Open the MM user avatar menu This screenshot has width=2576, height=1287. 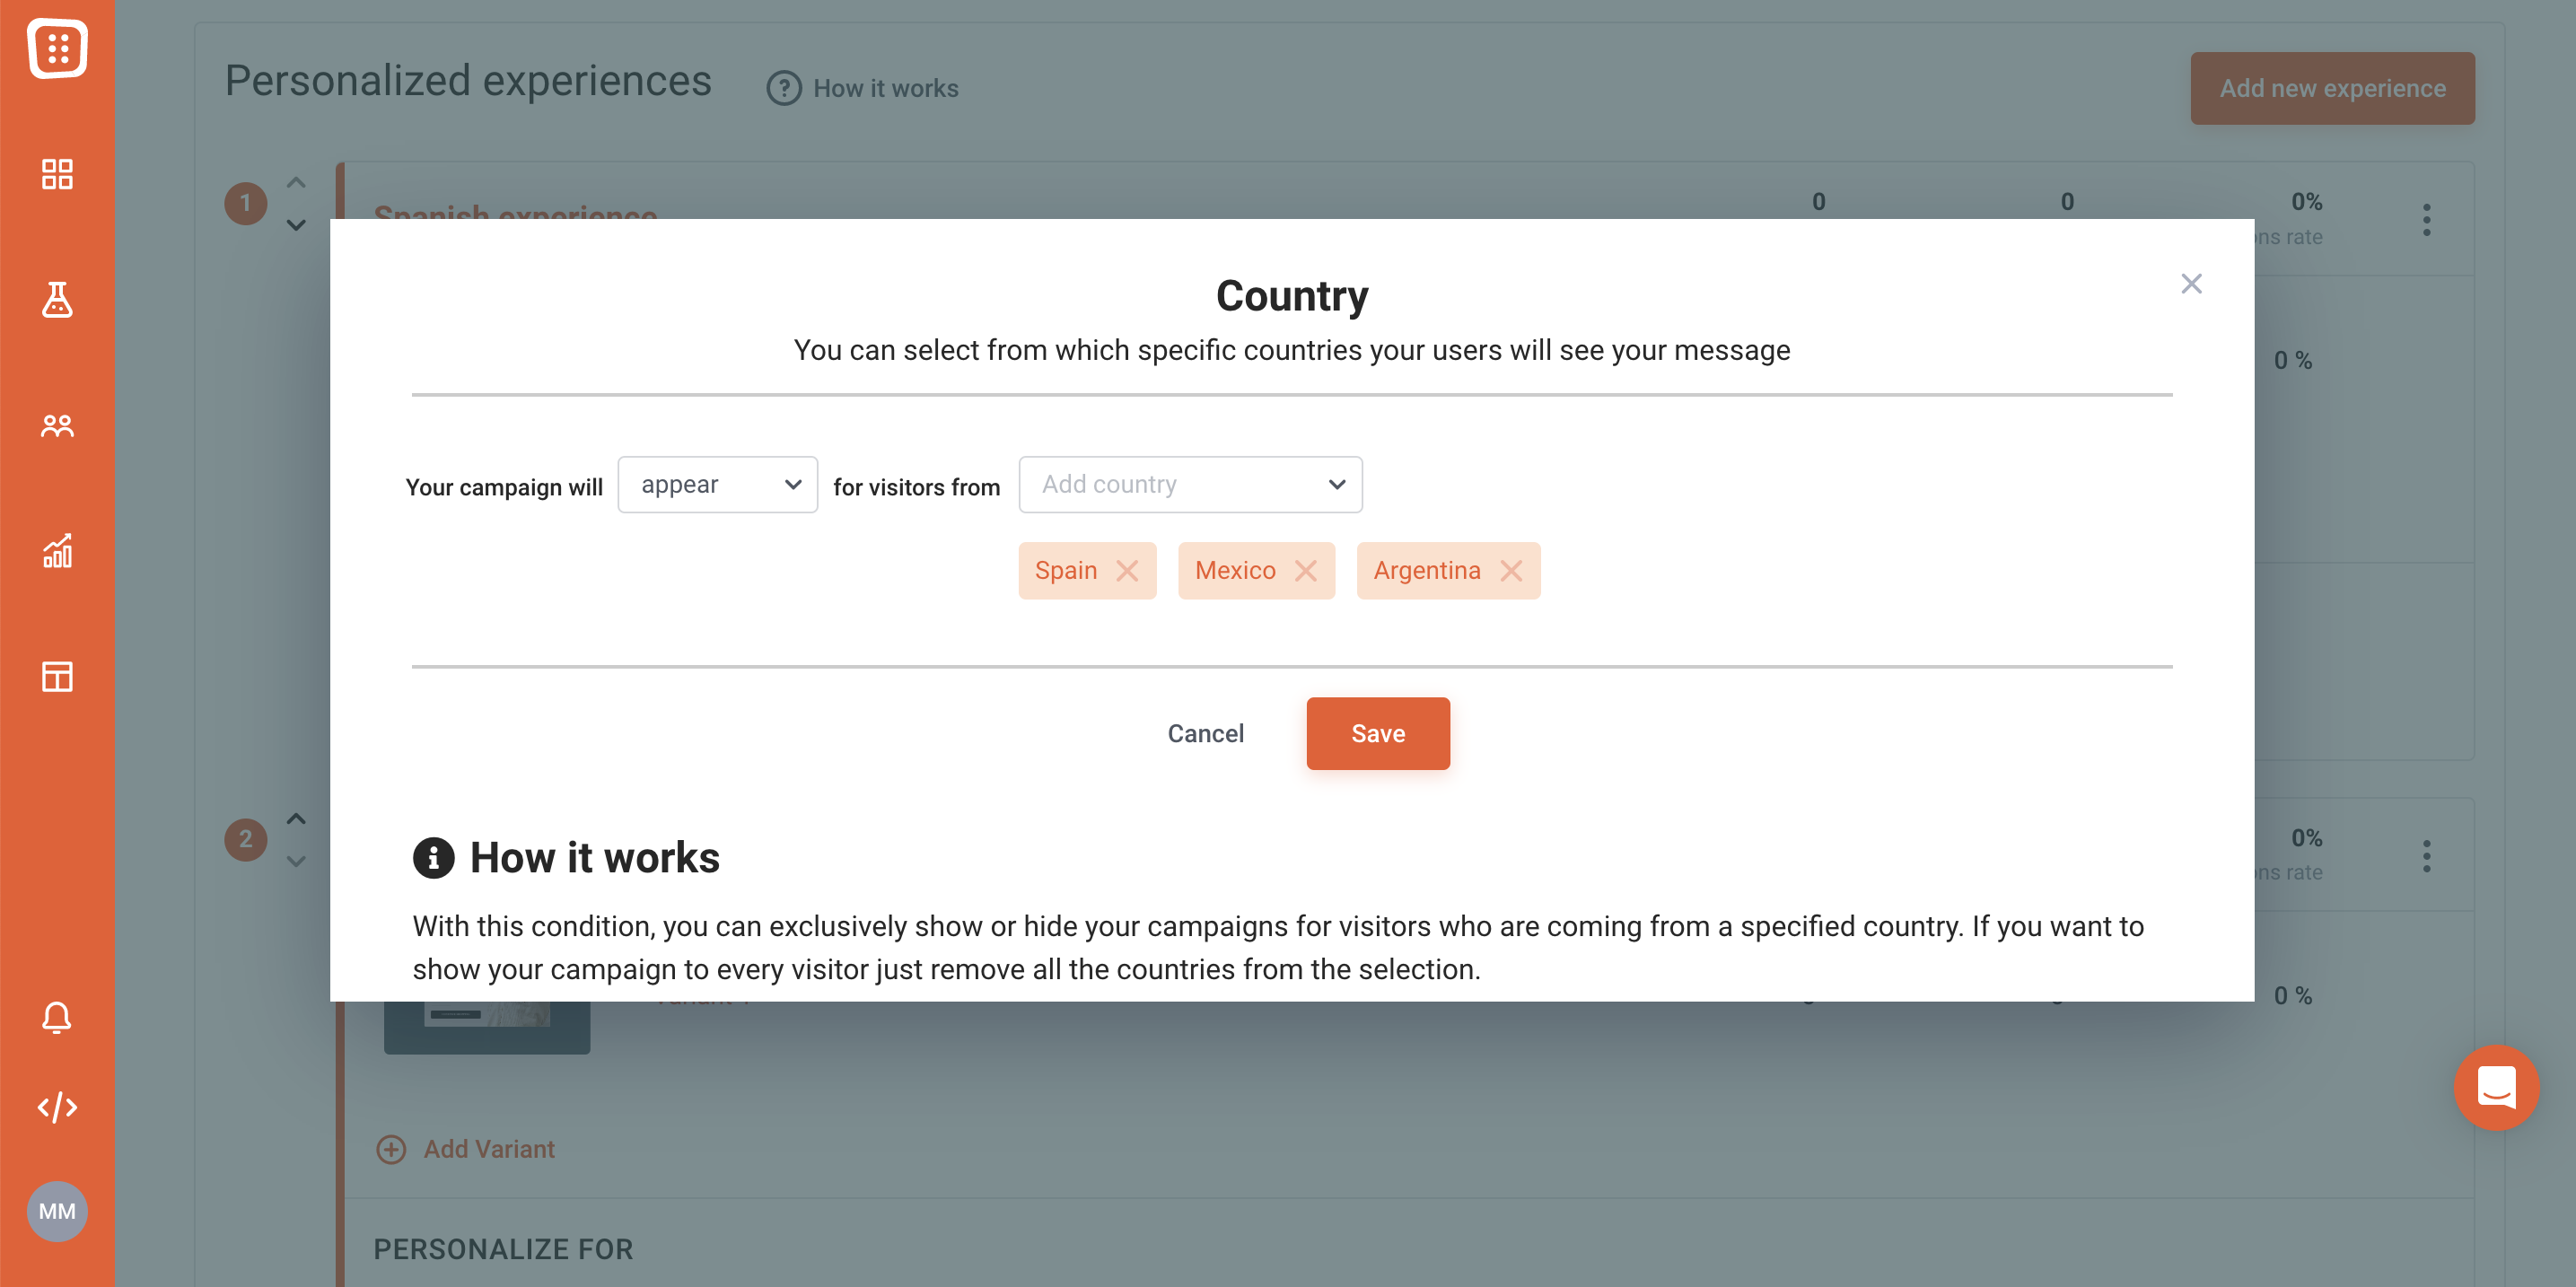(x=57, y=1211)
